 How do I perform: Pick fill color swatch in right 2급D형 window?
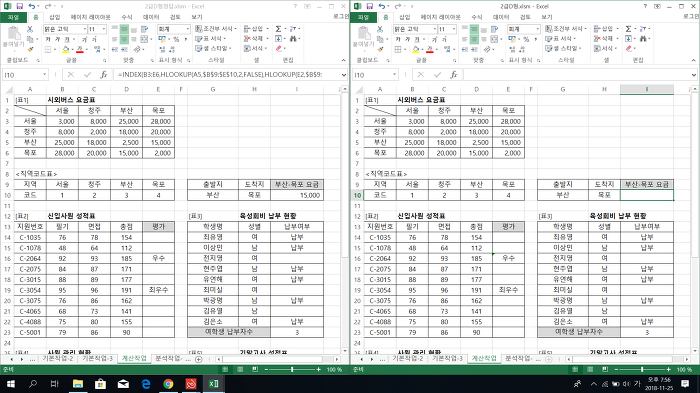(416, 49)
